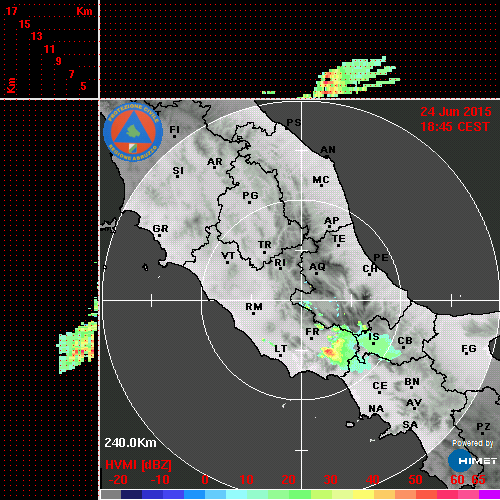Click the Protezione Civile Regione Abruzzo logo
The width and height of the screenshot is (500, 500).
pos(133,132)
